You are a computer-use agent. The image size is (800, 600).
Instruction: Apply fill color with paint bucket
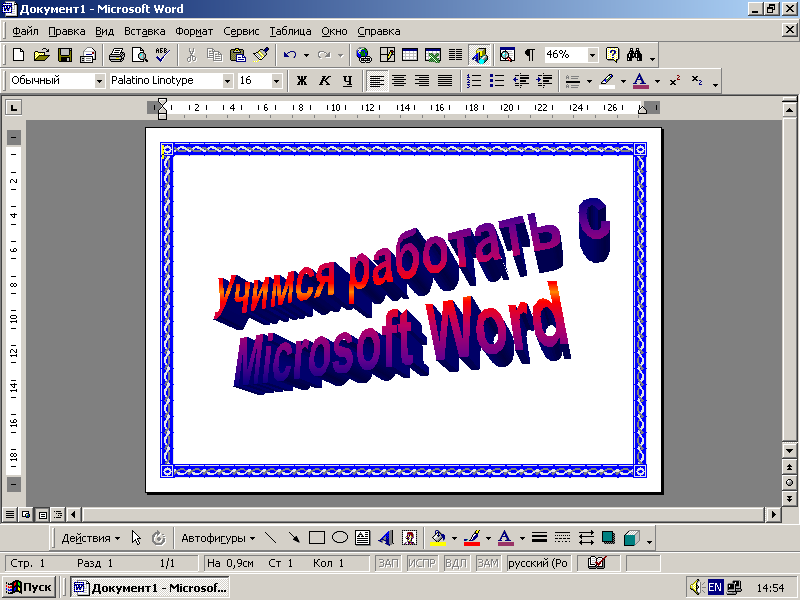438,538
